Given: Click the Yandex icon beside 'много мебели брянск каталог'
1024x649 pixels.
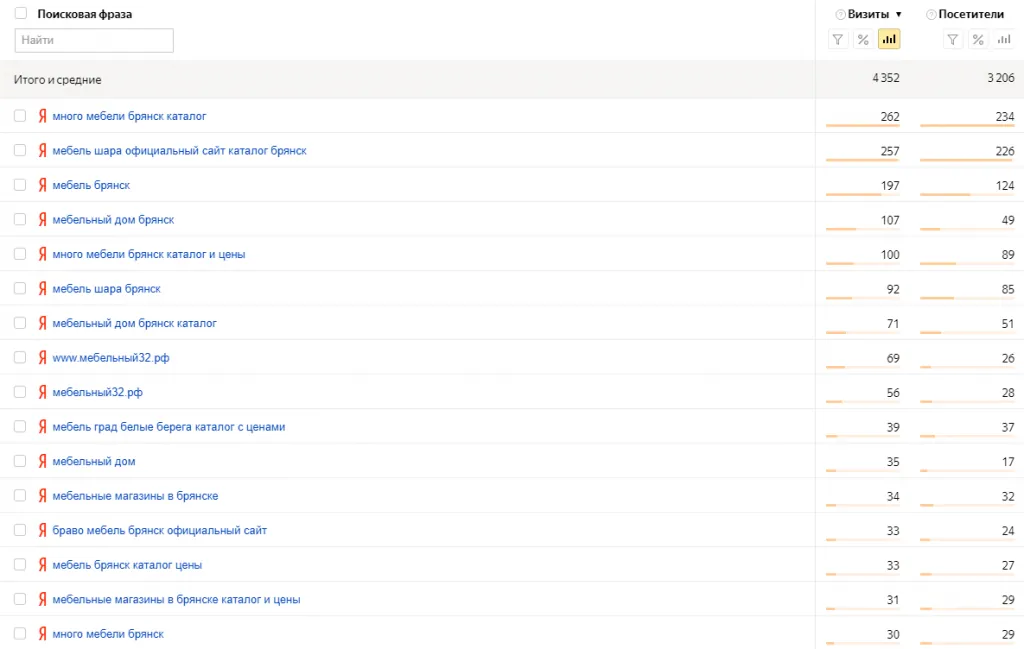Looking at the screenshot, I should coord(42,116).
